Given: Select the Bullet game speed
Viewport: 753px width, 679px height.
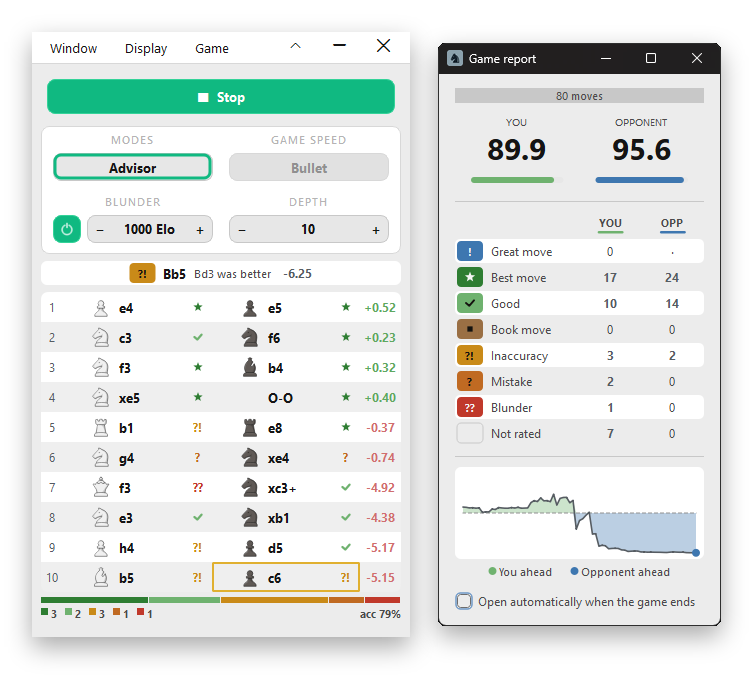Looking at the screenshot, I should (x=309, y=168).
